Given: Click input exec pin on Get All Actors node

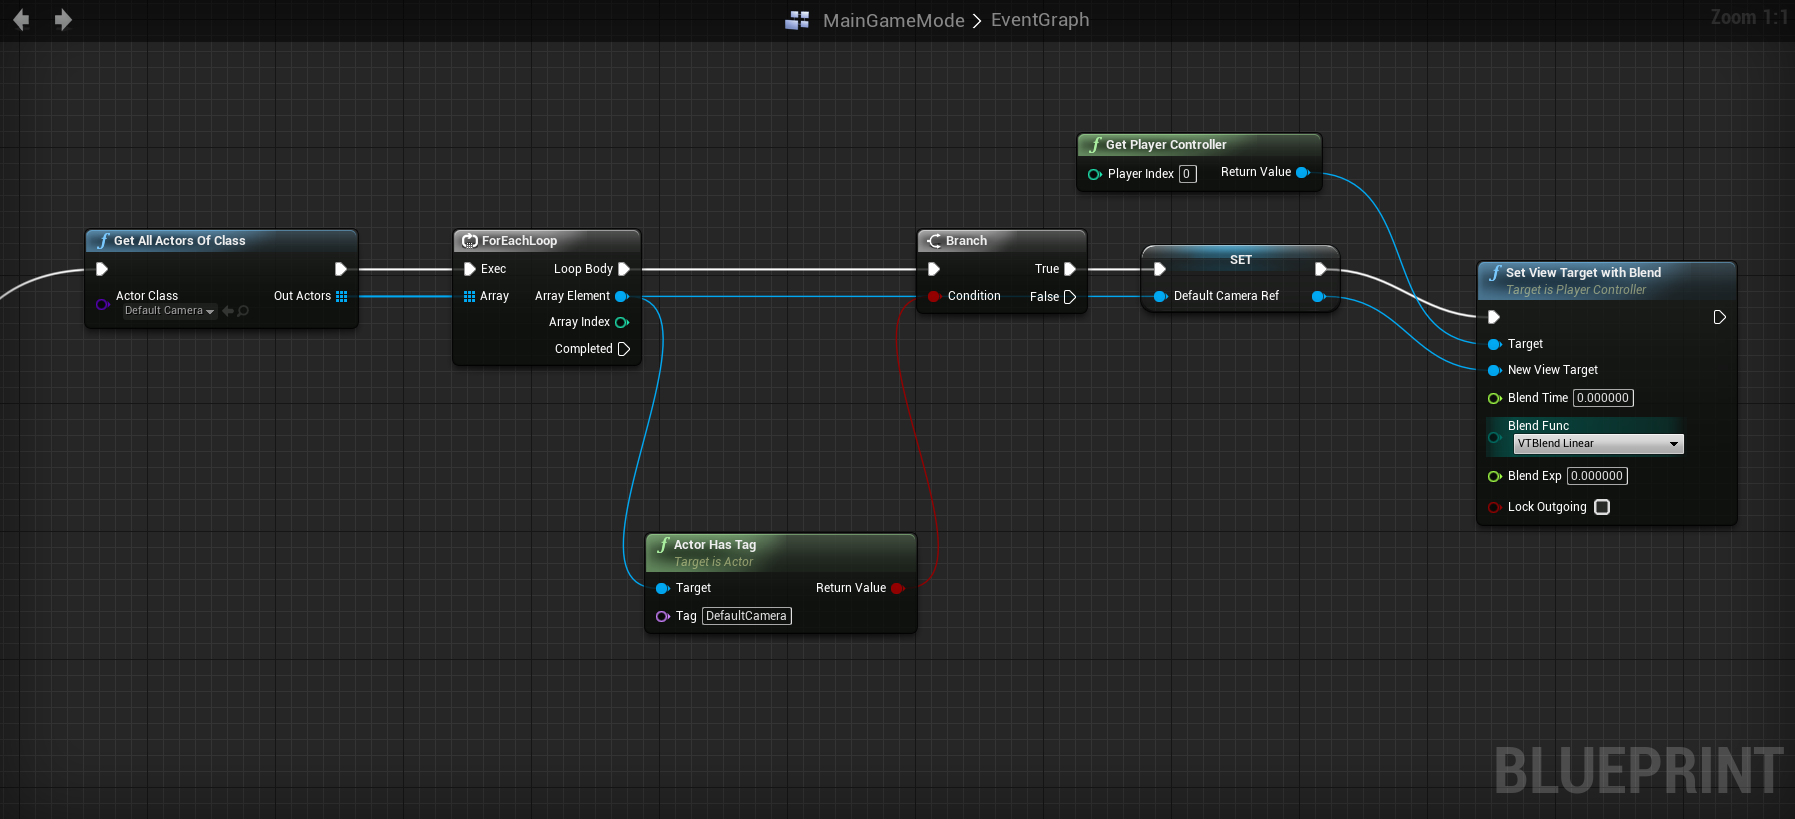Looking at the screenshot, I should coord(101,269).
